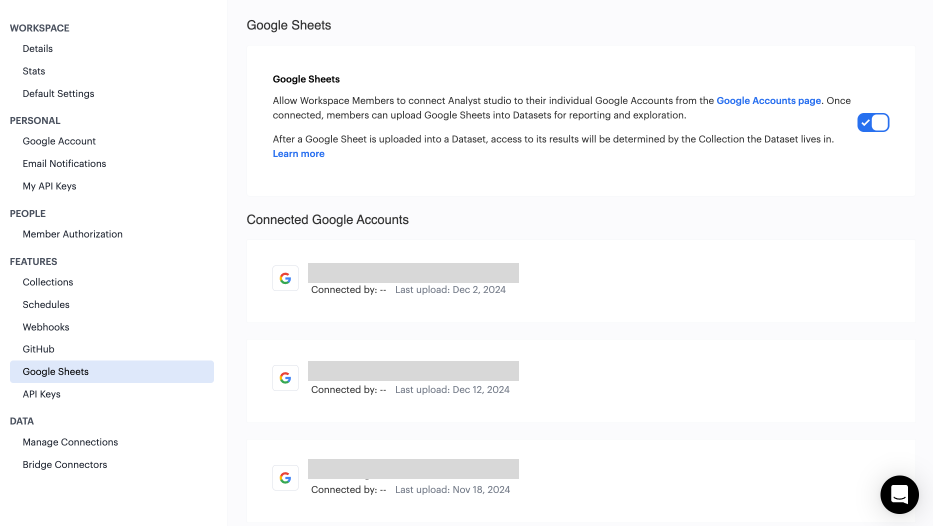Viewport: 933px width, 526px height.
Task: Go to Stats in the sidebar
Action: click(x=34, y=71)
